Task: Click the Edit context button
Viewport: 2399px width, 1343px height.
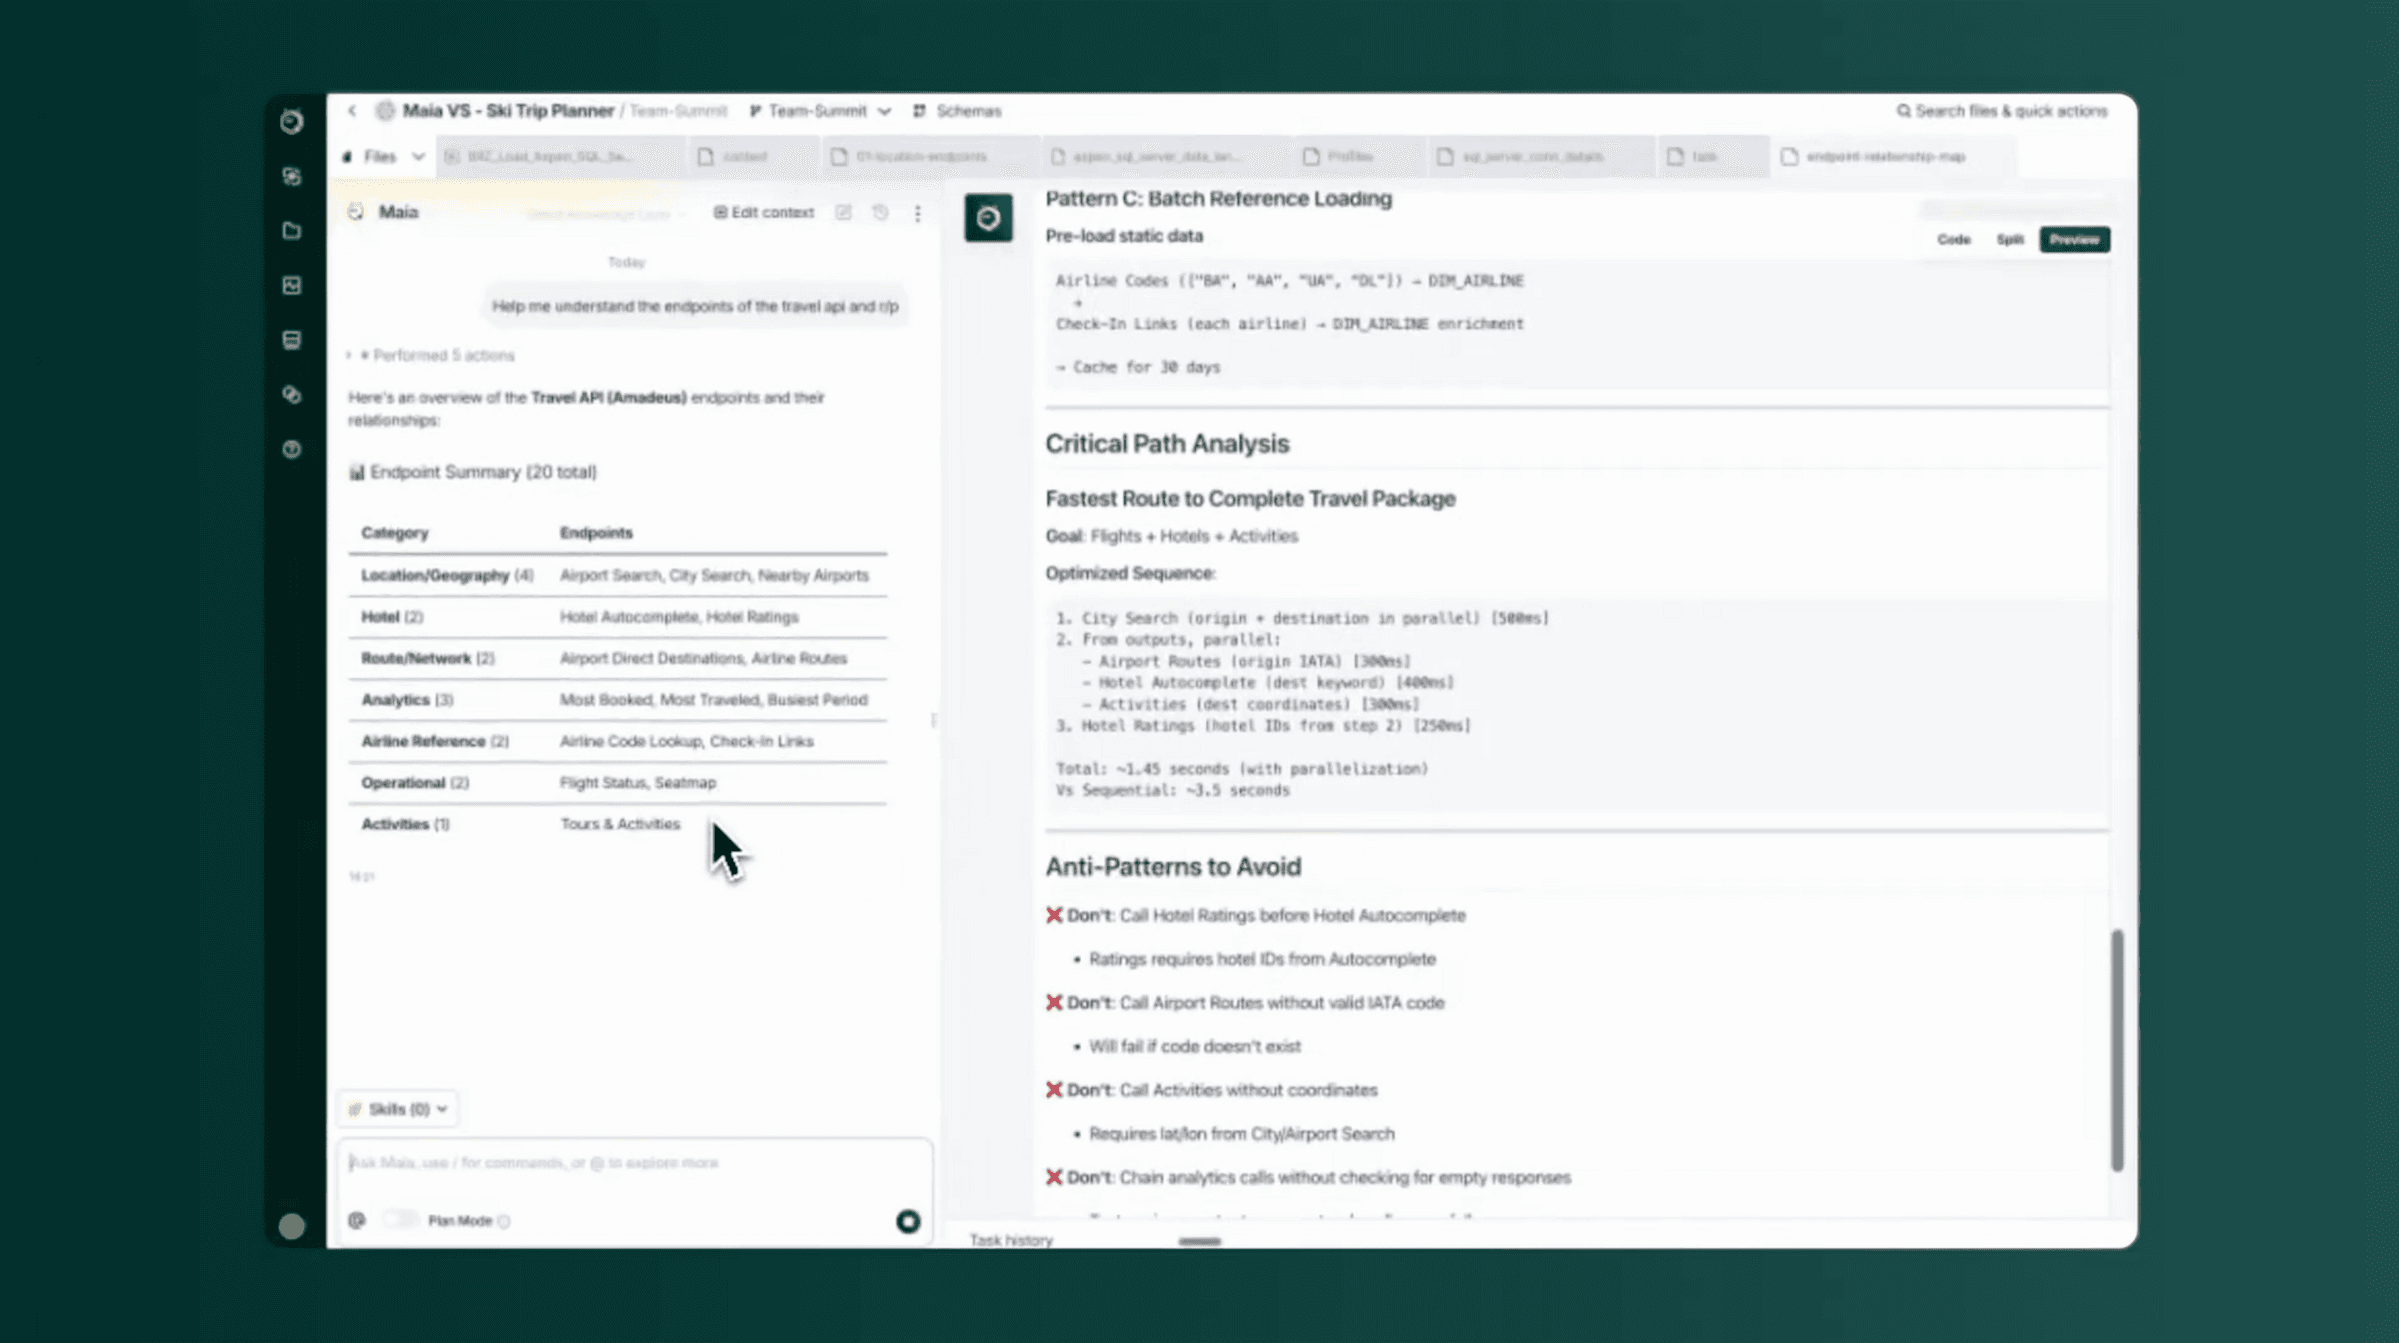Action: 763,213
